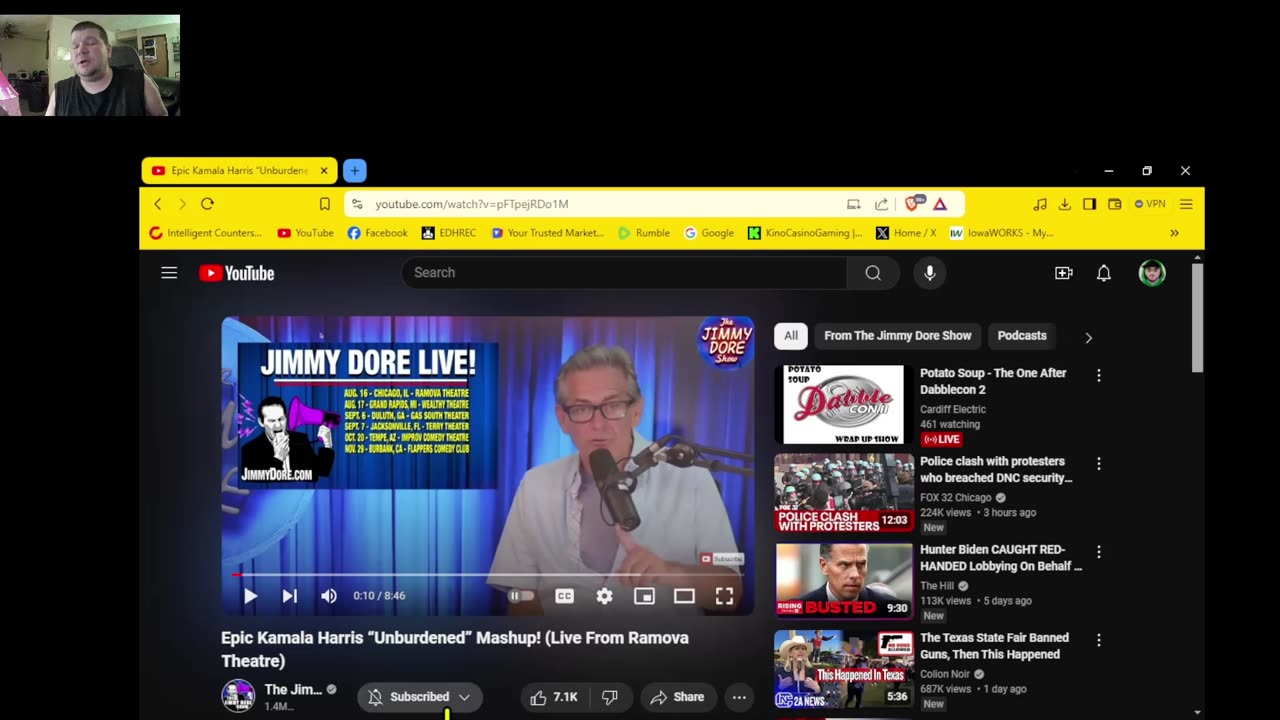This screenshot has height=720, width=1280.
Task: Open The Jimmy Dore Show channel avatar
Action: pyautogui.click(x=238, y=696)
